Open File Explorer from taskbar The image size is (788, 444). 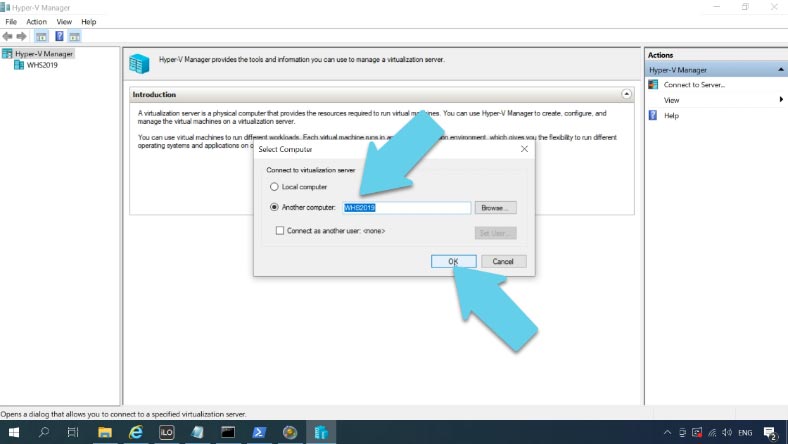point(105,432)
